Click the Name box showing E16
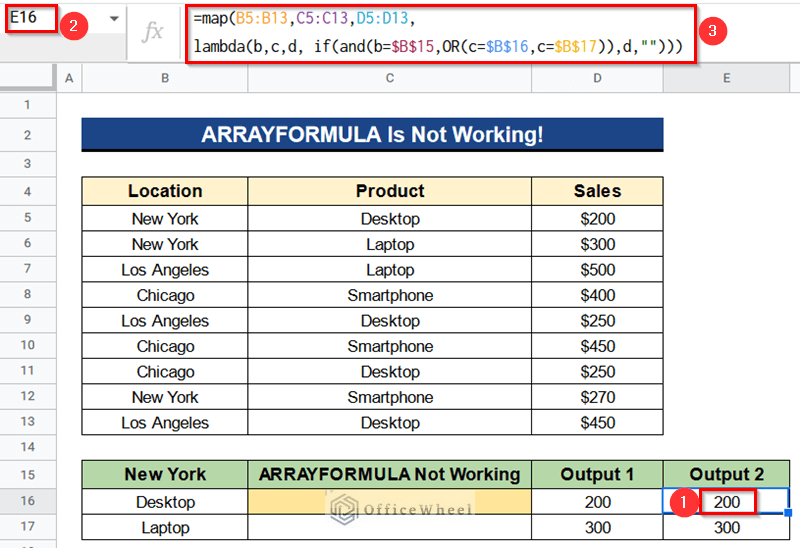Viewport: 800px width, 548px height. [31, 18]
